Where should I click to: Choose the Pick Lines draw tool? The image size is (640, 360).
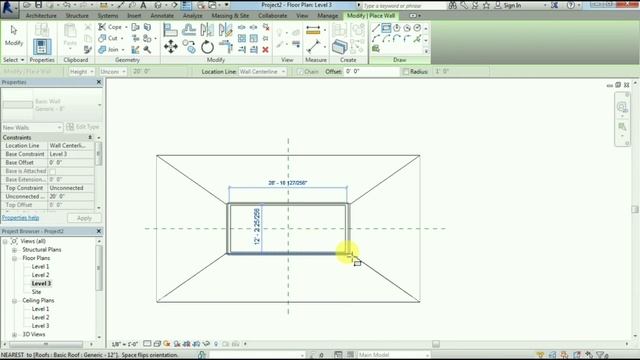point(417,39)
